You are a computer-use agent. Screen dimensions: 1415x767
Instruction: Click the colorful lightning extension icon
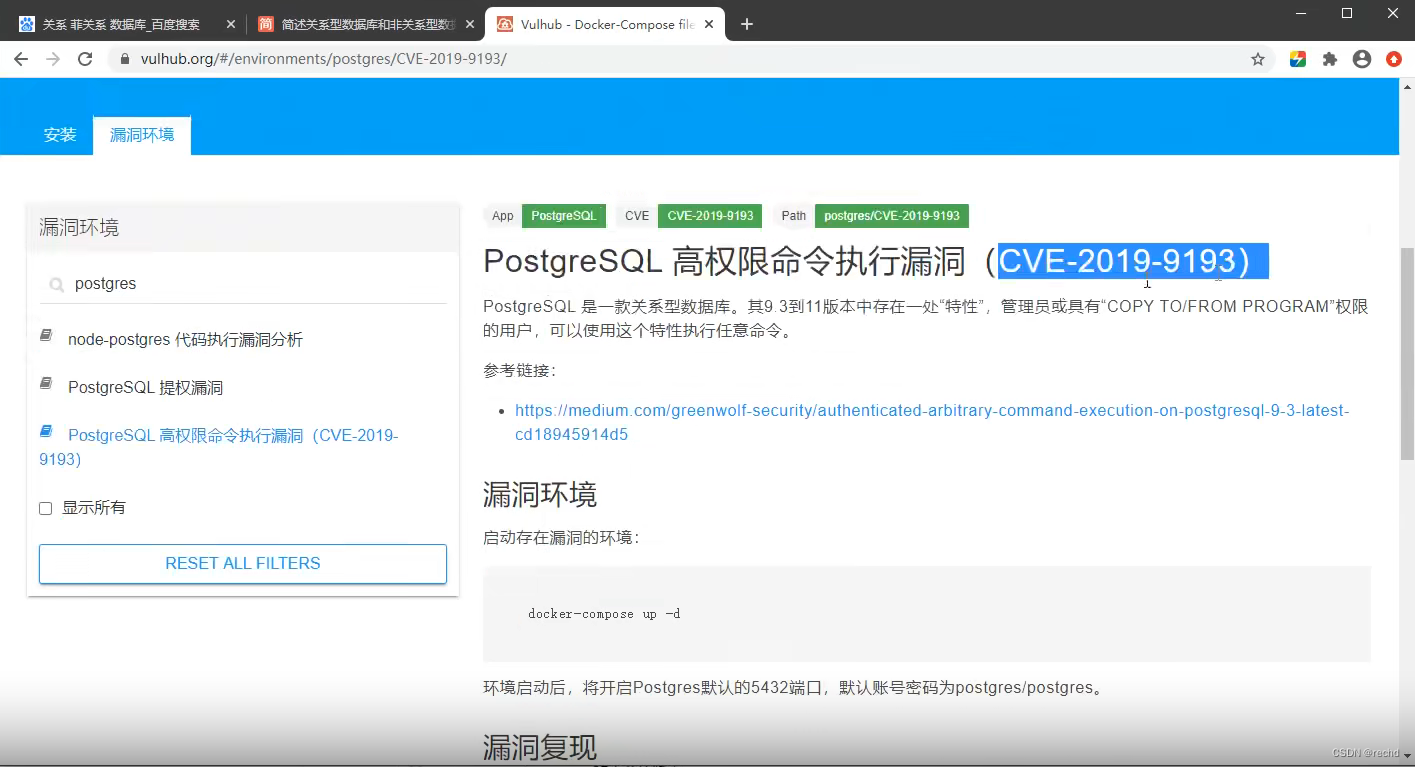(1297, 59)
